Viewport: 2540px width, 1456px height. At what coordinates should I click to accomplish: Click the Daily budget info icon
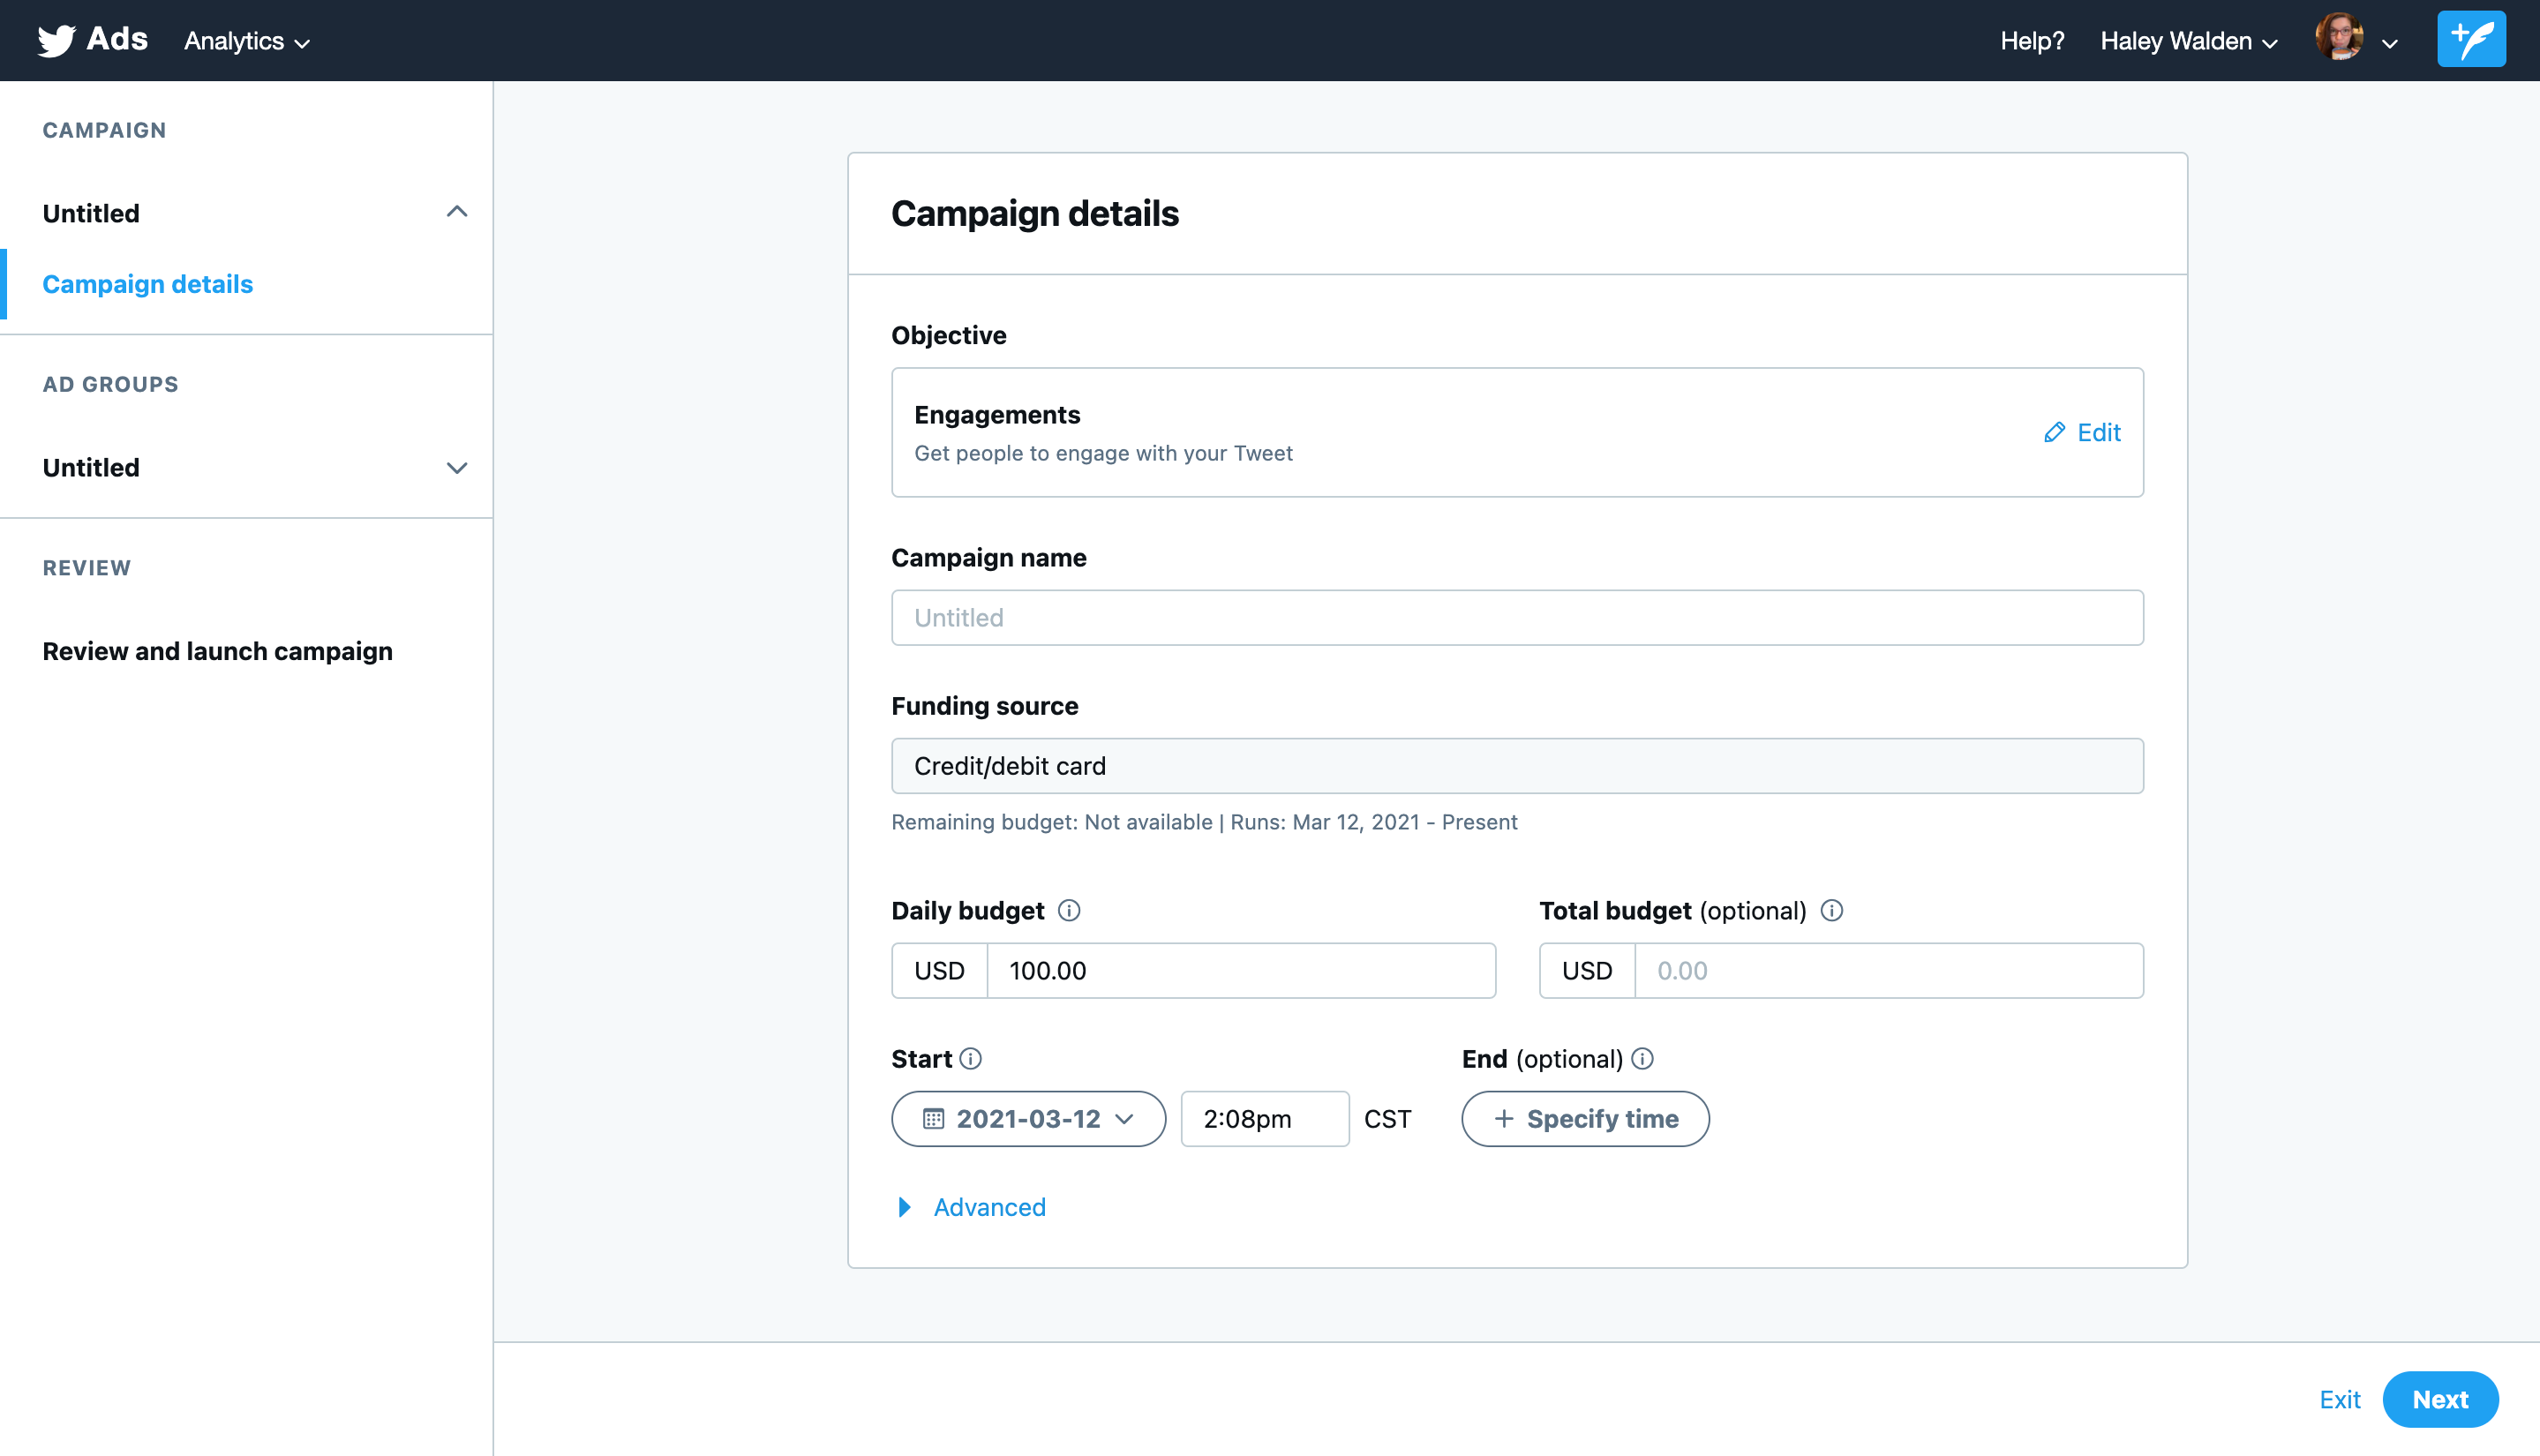point(1069,910)
